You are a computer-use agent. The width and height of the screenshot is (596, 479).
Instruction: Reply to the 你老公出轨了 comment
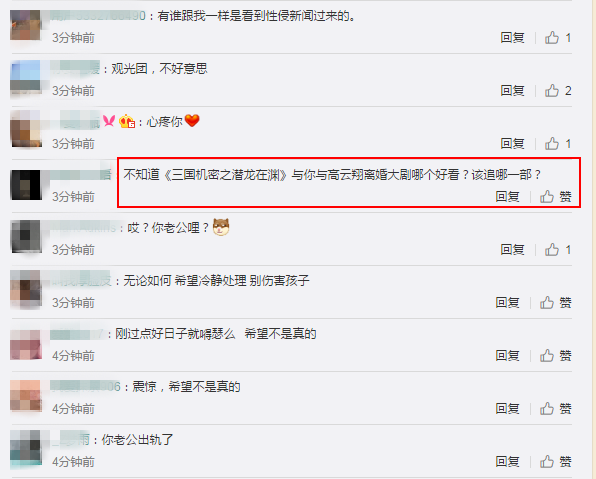pyautogui.click(x=507, y=462)
